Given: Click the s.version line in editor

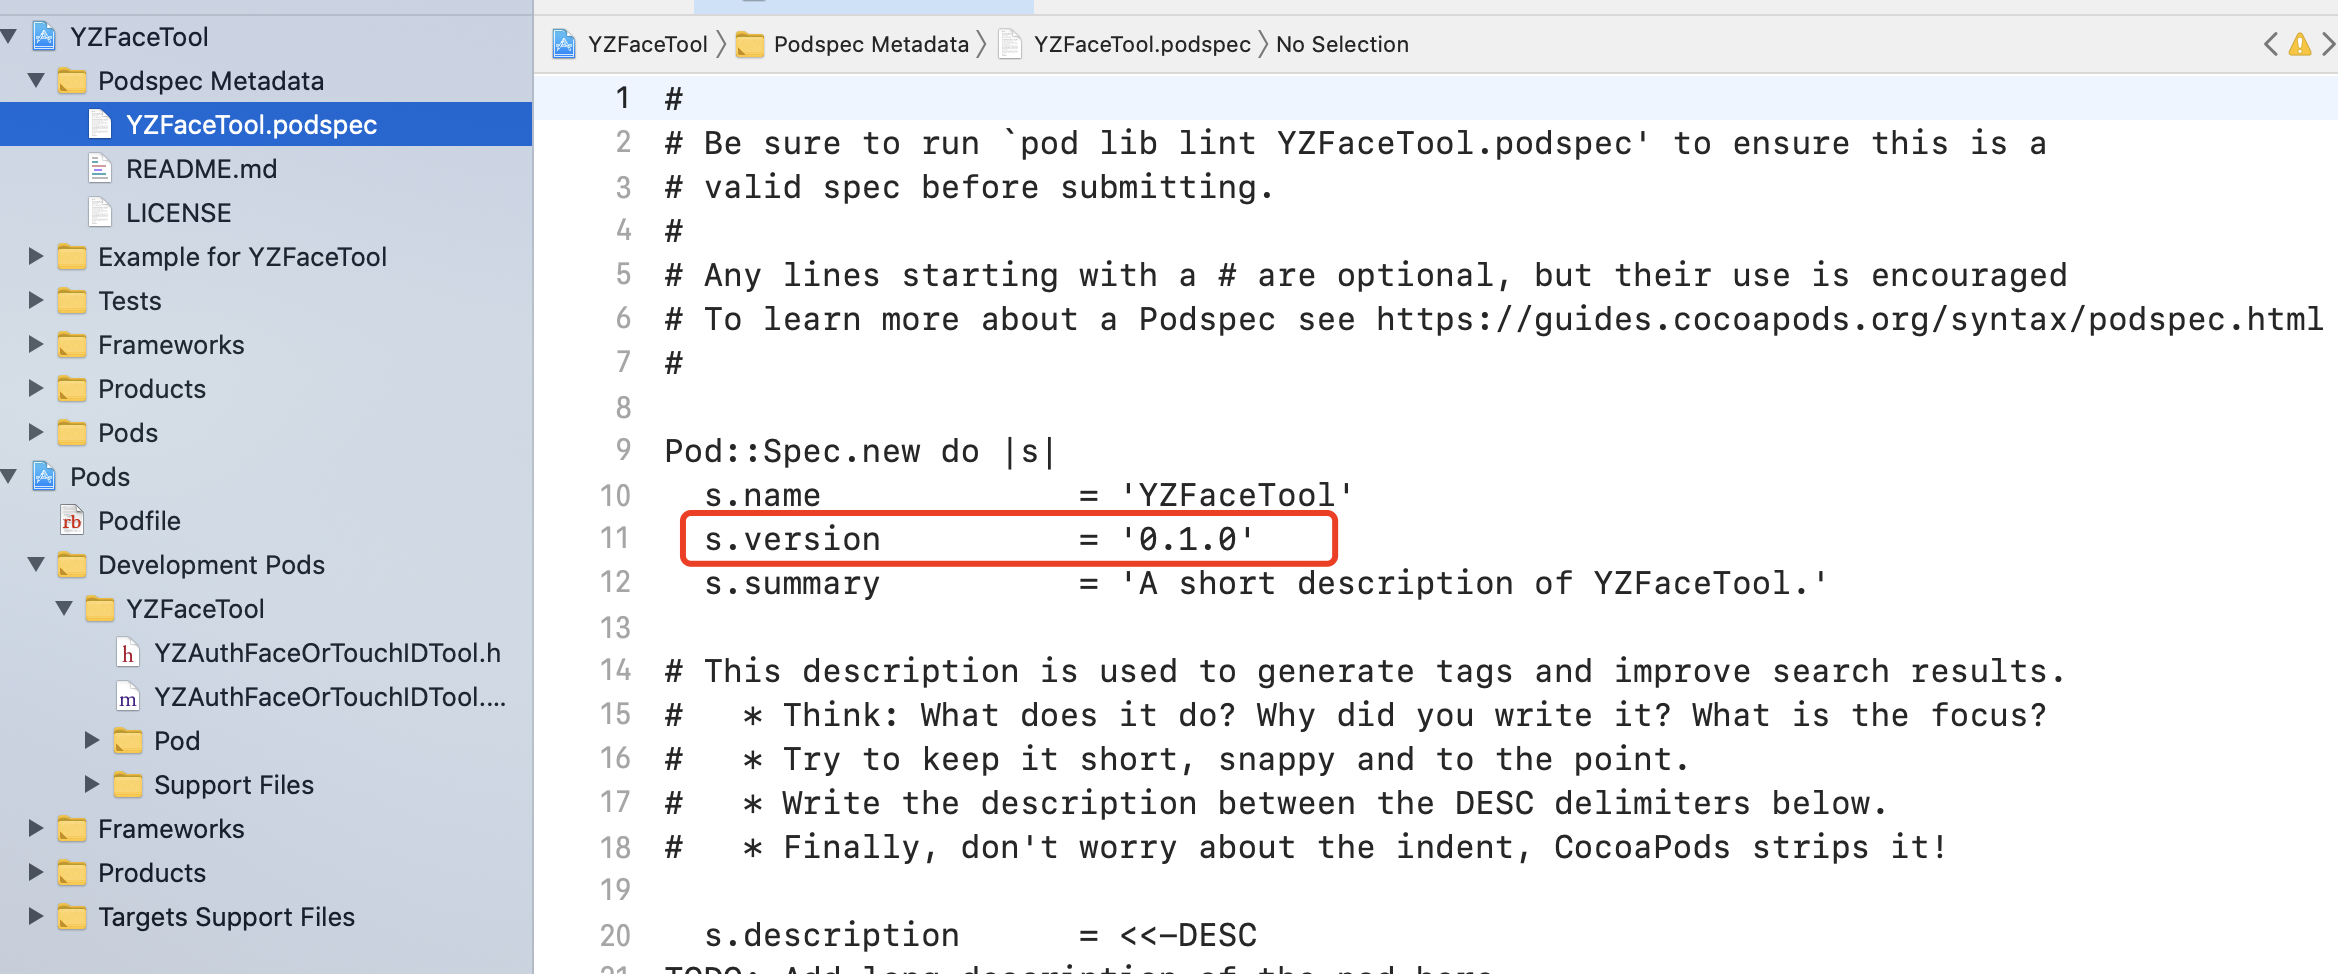Looking at the screenshot, I should pyautogui.click(x=979, y=539).
